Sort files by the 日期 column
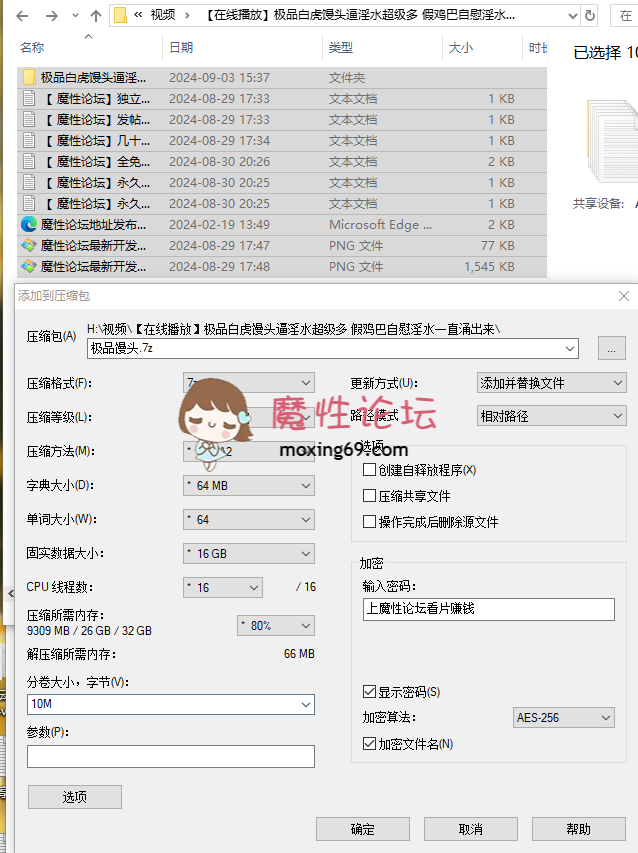 181,48
